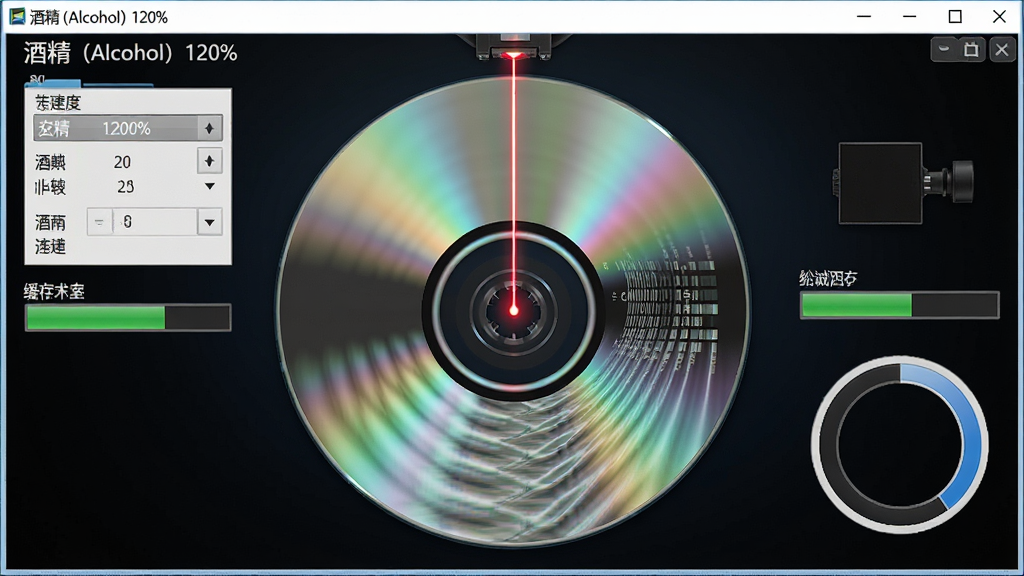Click the inner close X on the dark toolbar
The height and width of the screenshot is (576, 1024).
point(1002,50)
